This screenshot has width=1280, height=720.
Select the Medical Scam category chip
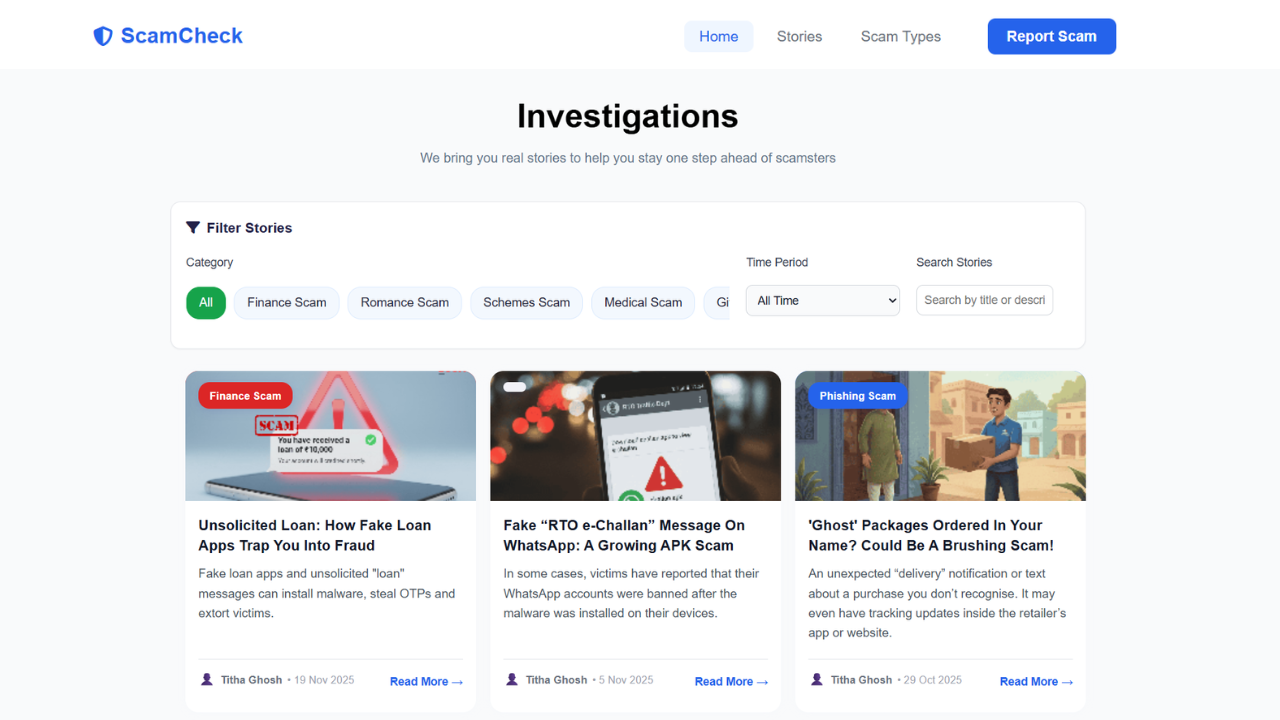tap(643, 302)
